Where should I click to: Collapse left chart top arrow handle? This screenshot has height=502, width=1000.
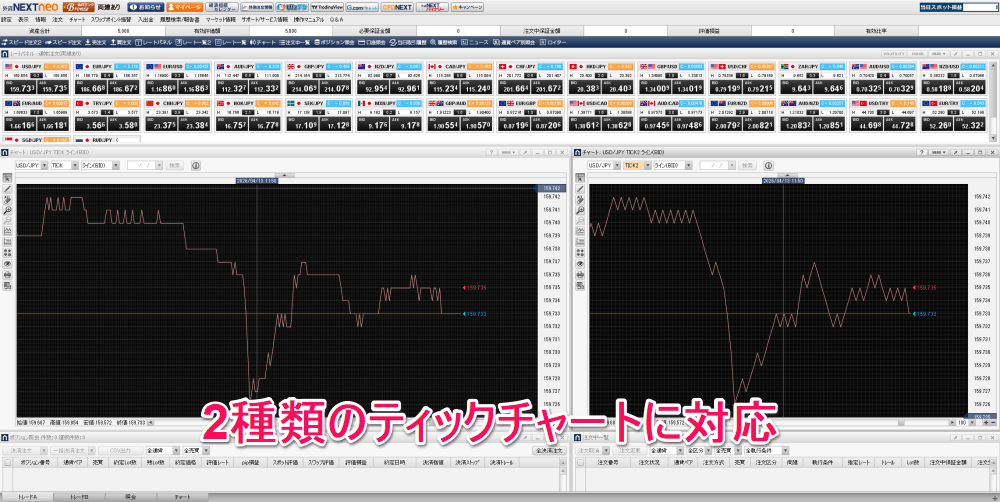[x=285, y=175]
